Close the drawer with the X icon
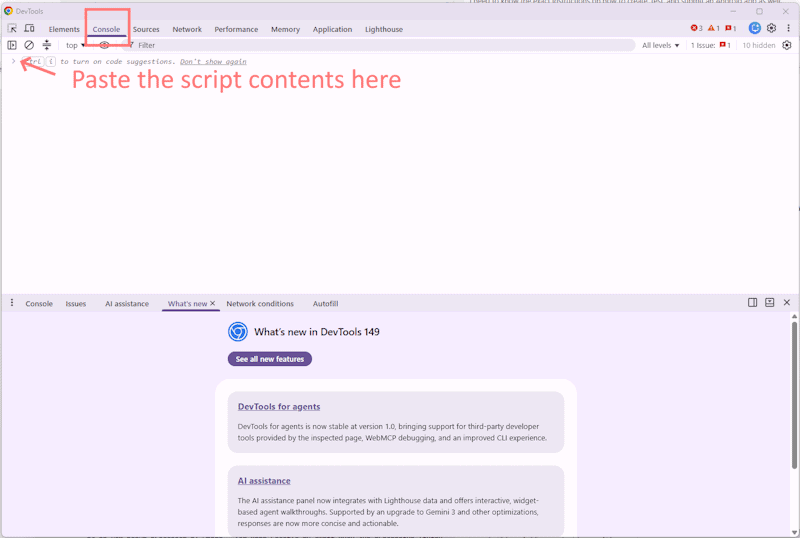800x538 pixels. [x=787, y=303]
